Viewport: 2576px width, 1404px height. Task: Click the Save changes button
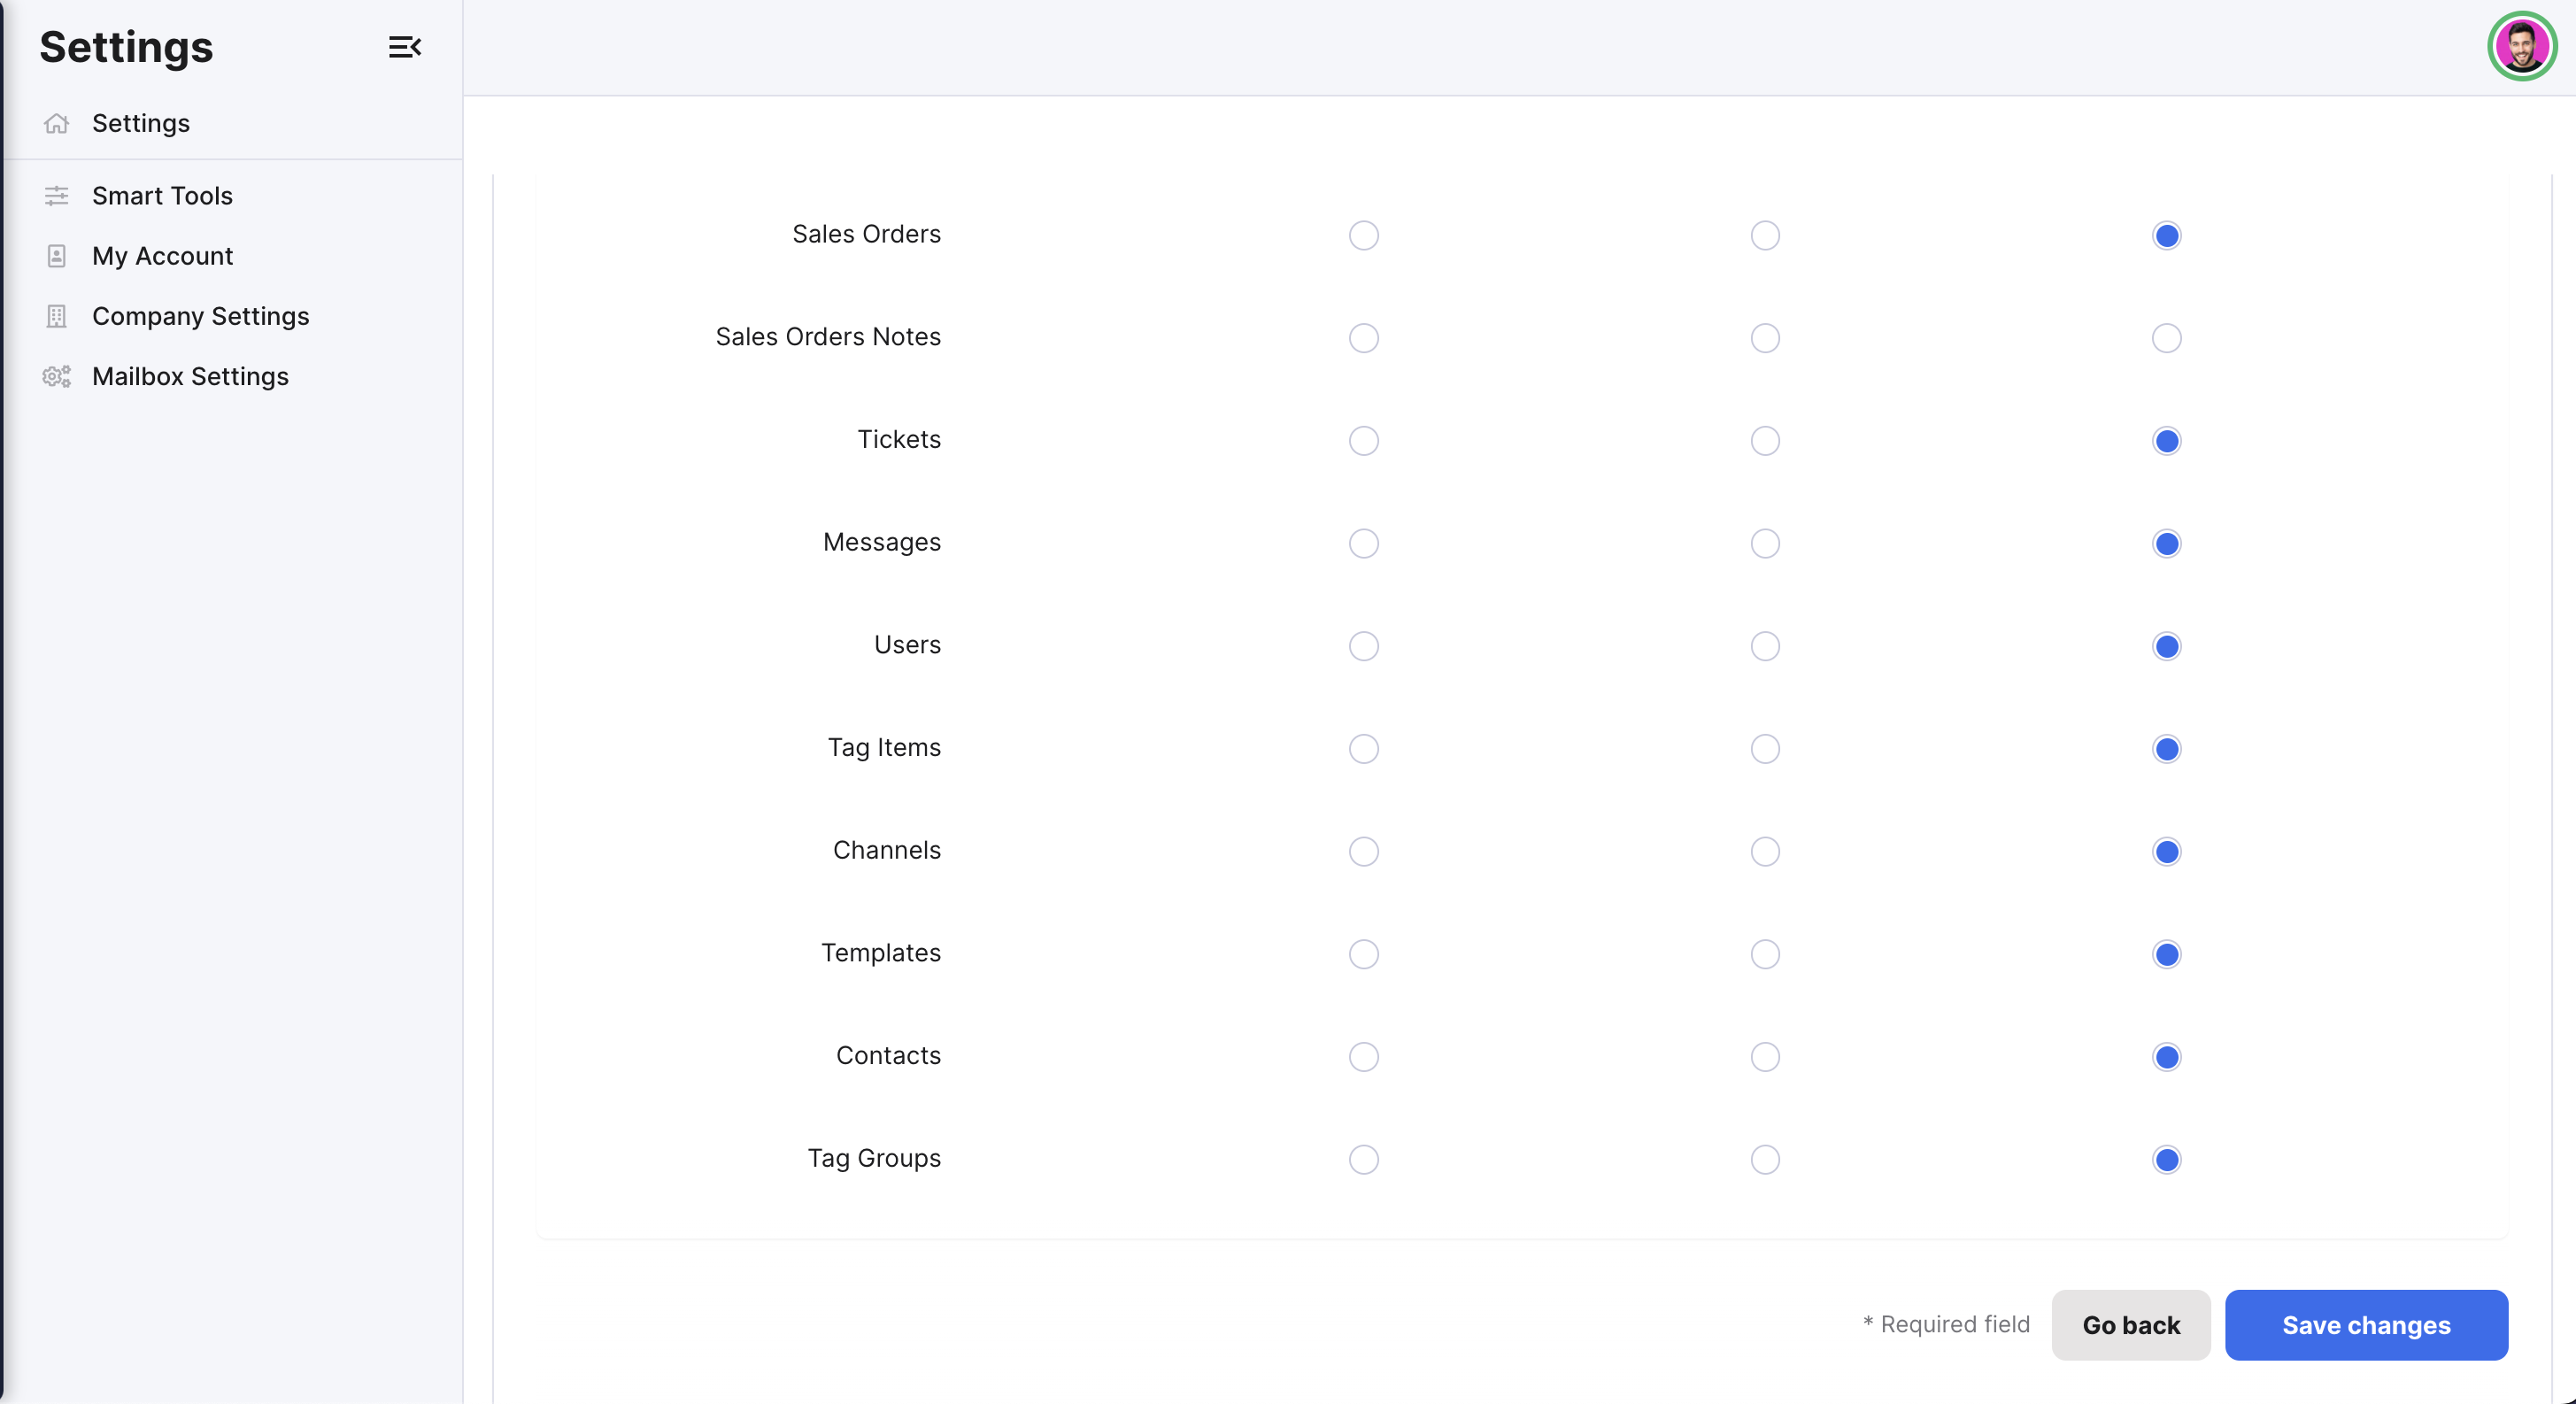[x=2366, y=1325]
